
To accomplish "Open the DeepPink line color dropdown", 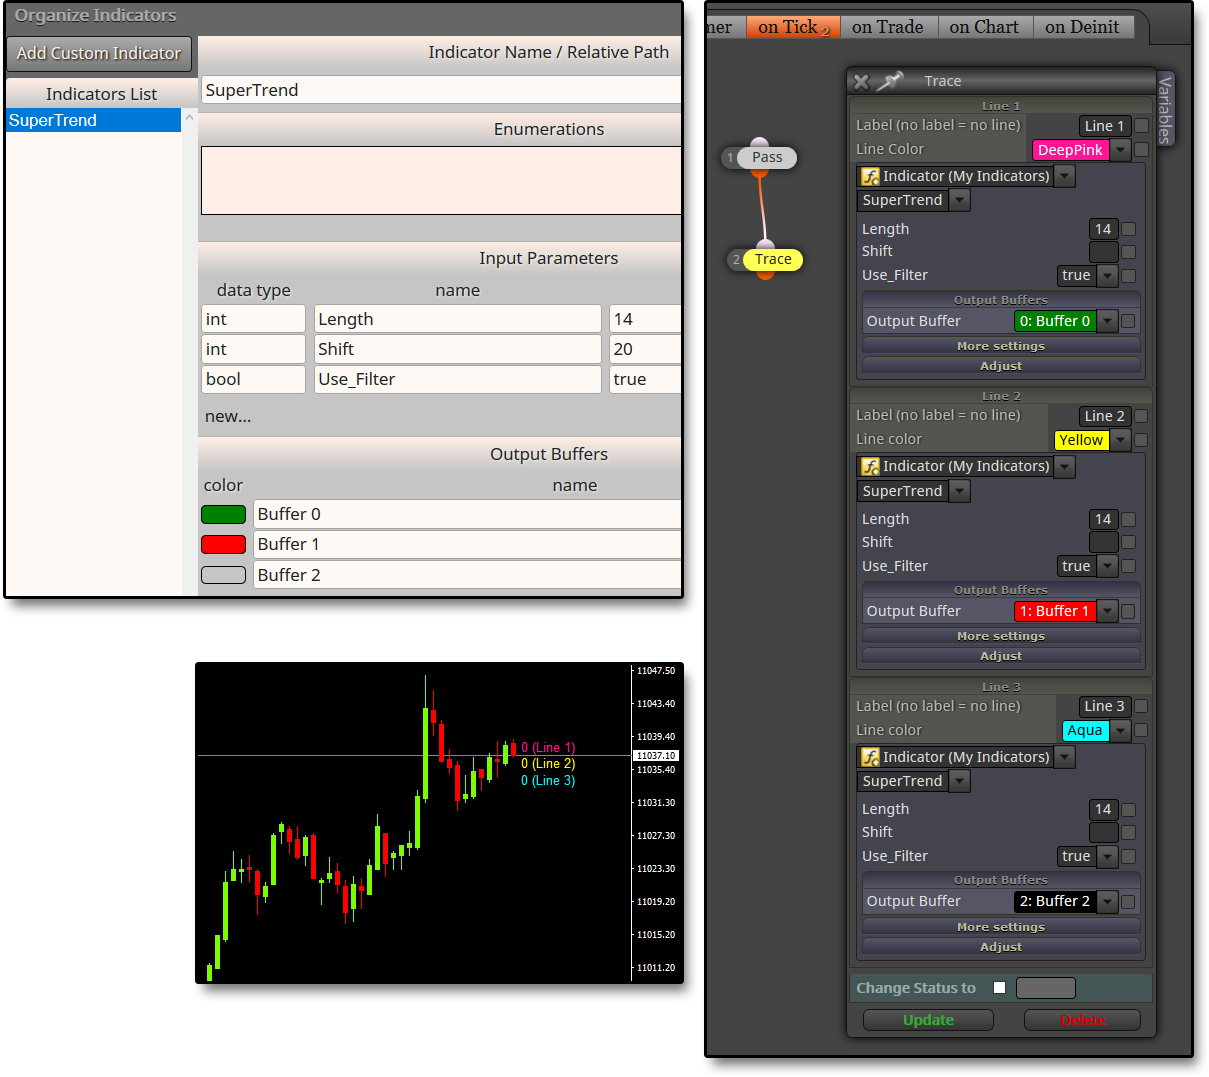I will click(x=1121, y=150).
